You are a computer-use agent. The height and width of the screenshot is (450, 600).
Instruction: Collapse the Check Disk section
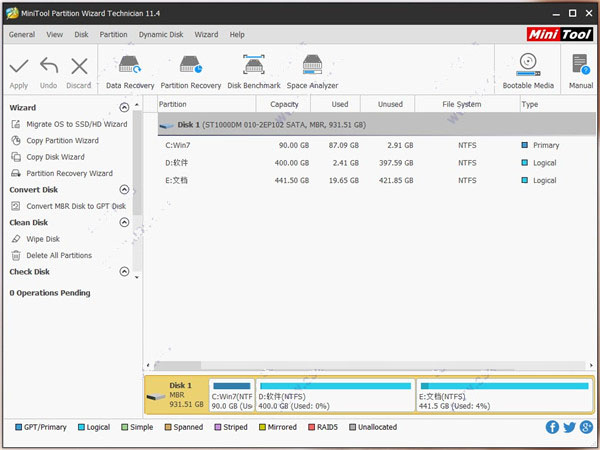[x=124, y=272]
